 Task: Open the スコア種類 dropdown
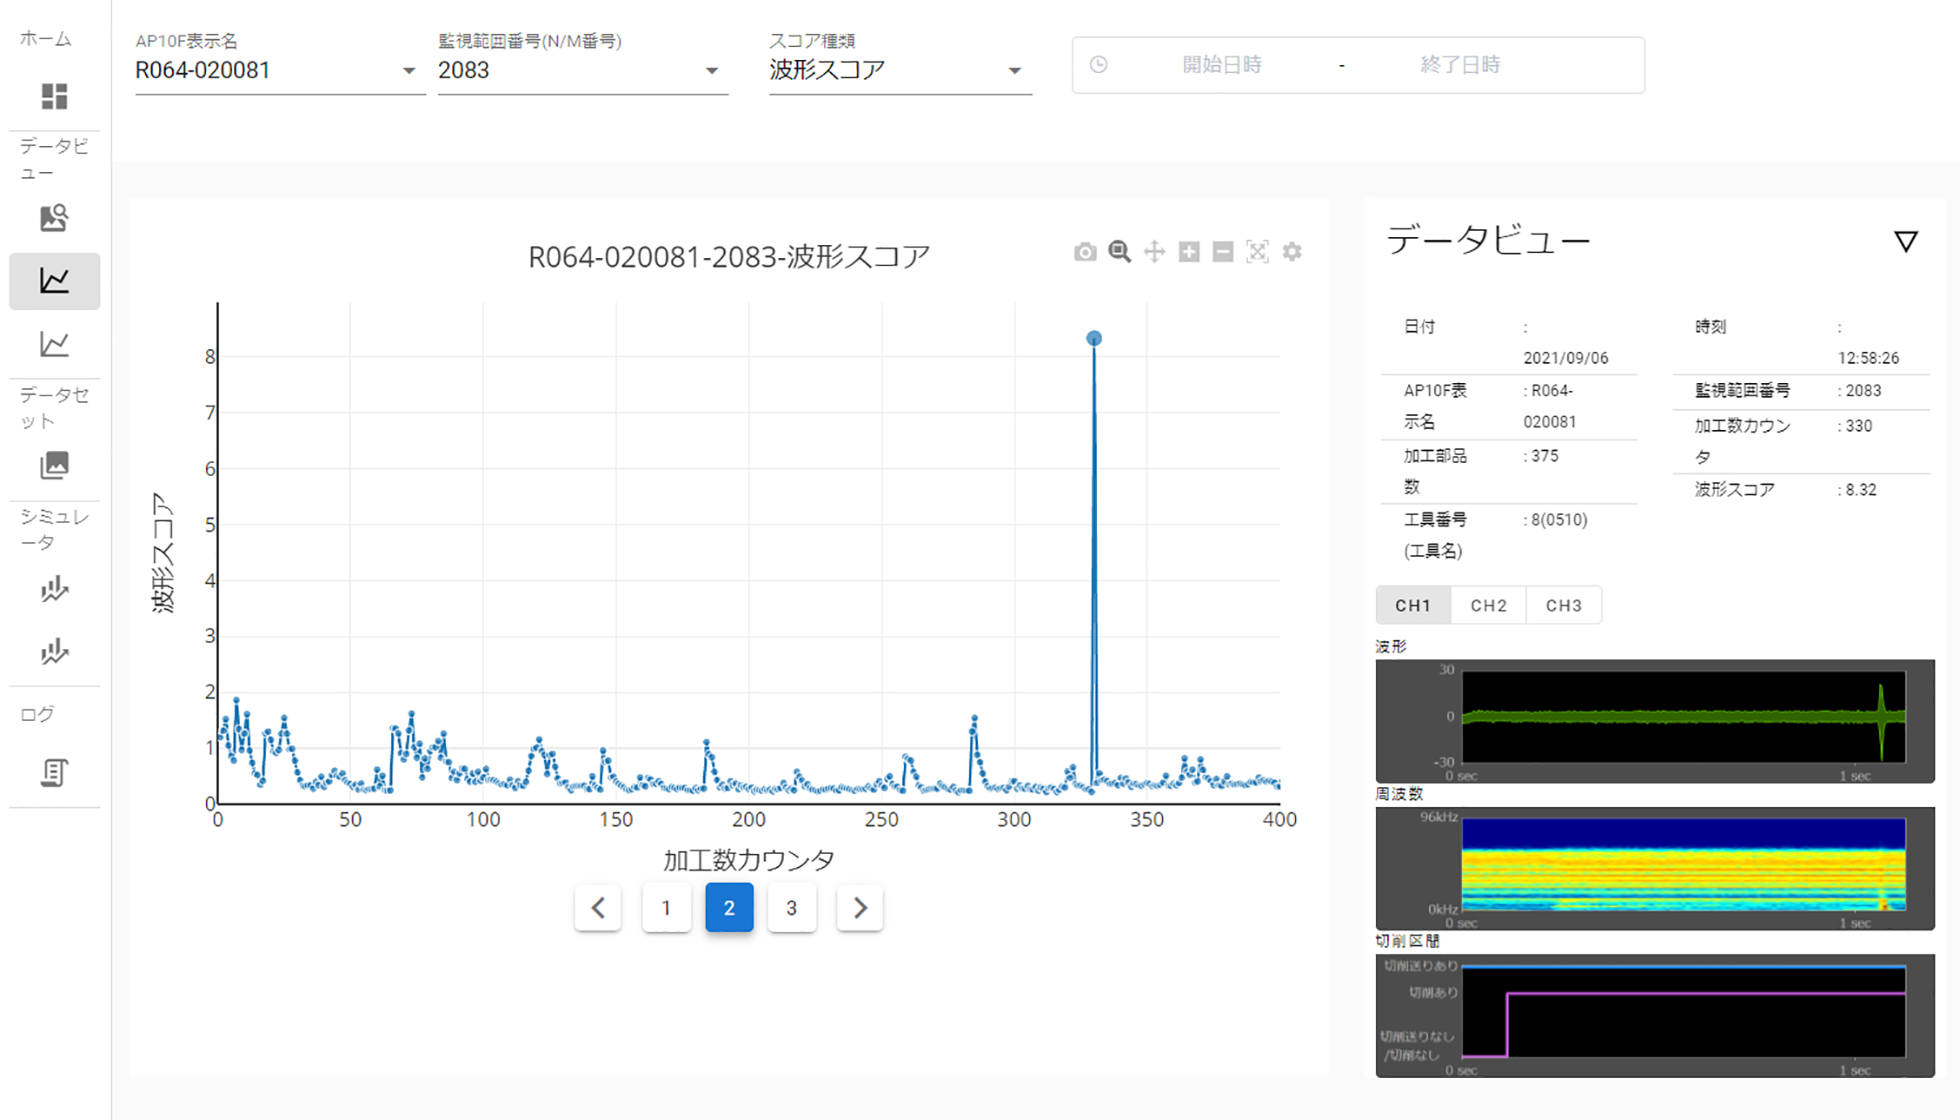point(1015,70)
